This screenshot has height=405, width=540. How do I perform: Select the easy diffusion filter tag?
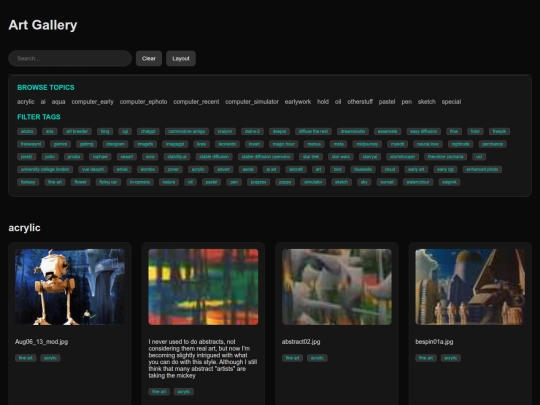(424, 132)
